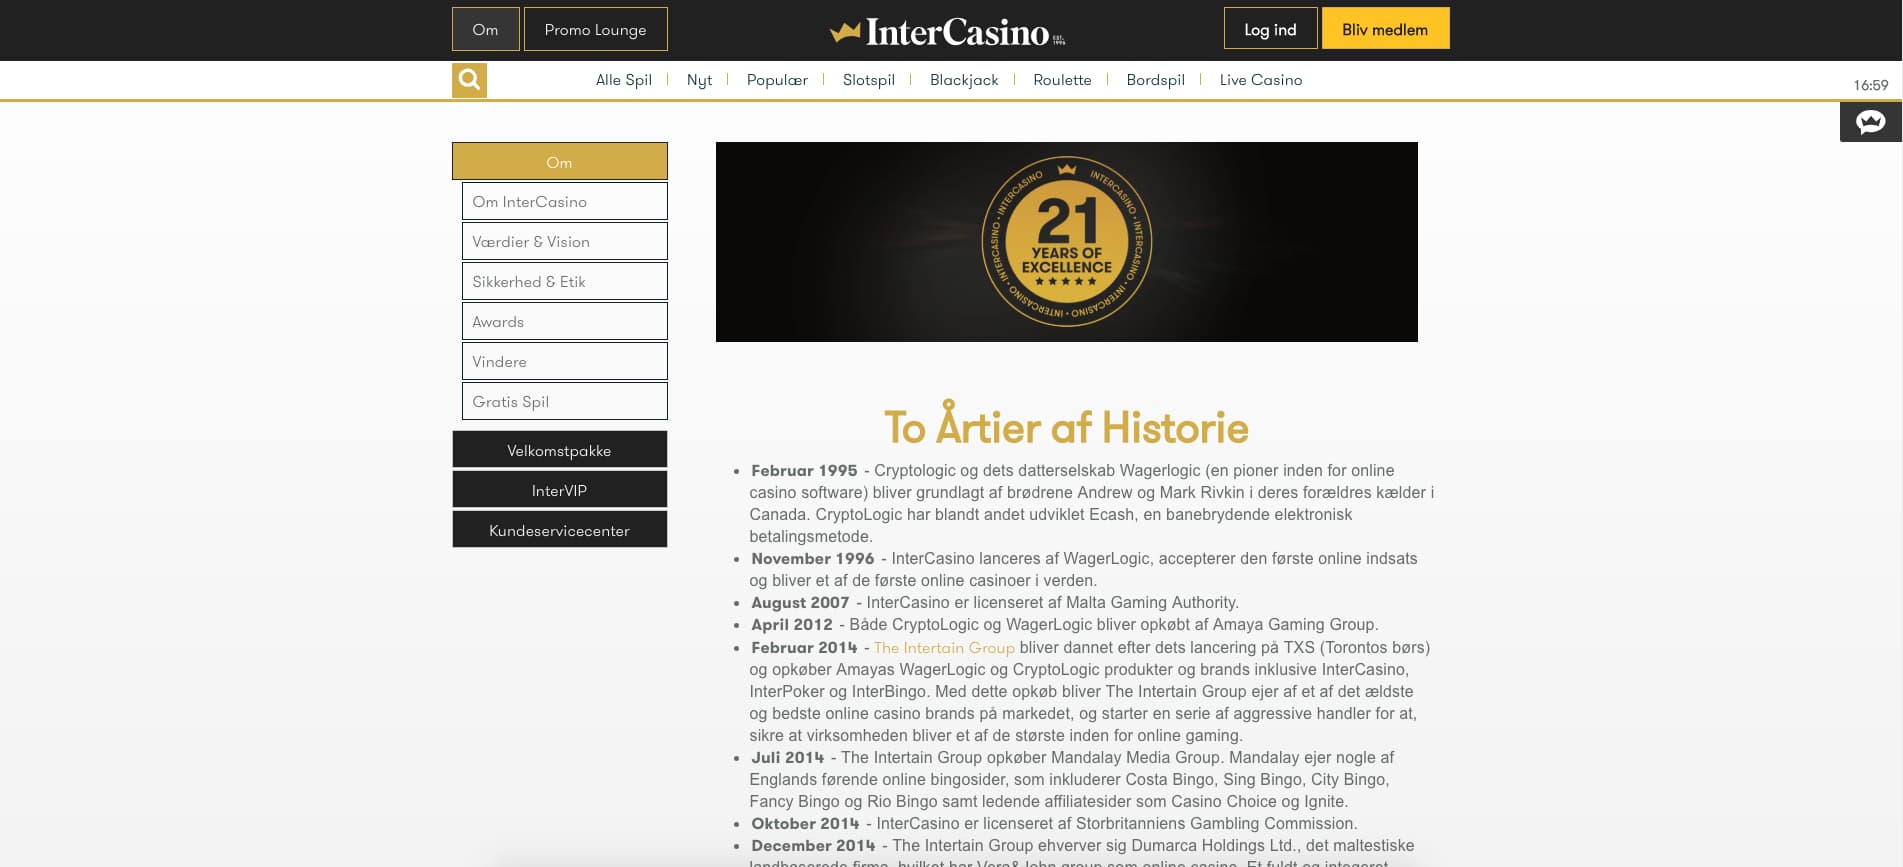
Task: Open the Om header button
Action: click(485, 29)
